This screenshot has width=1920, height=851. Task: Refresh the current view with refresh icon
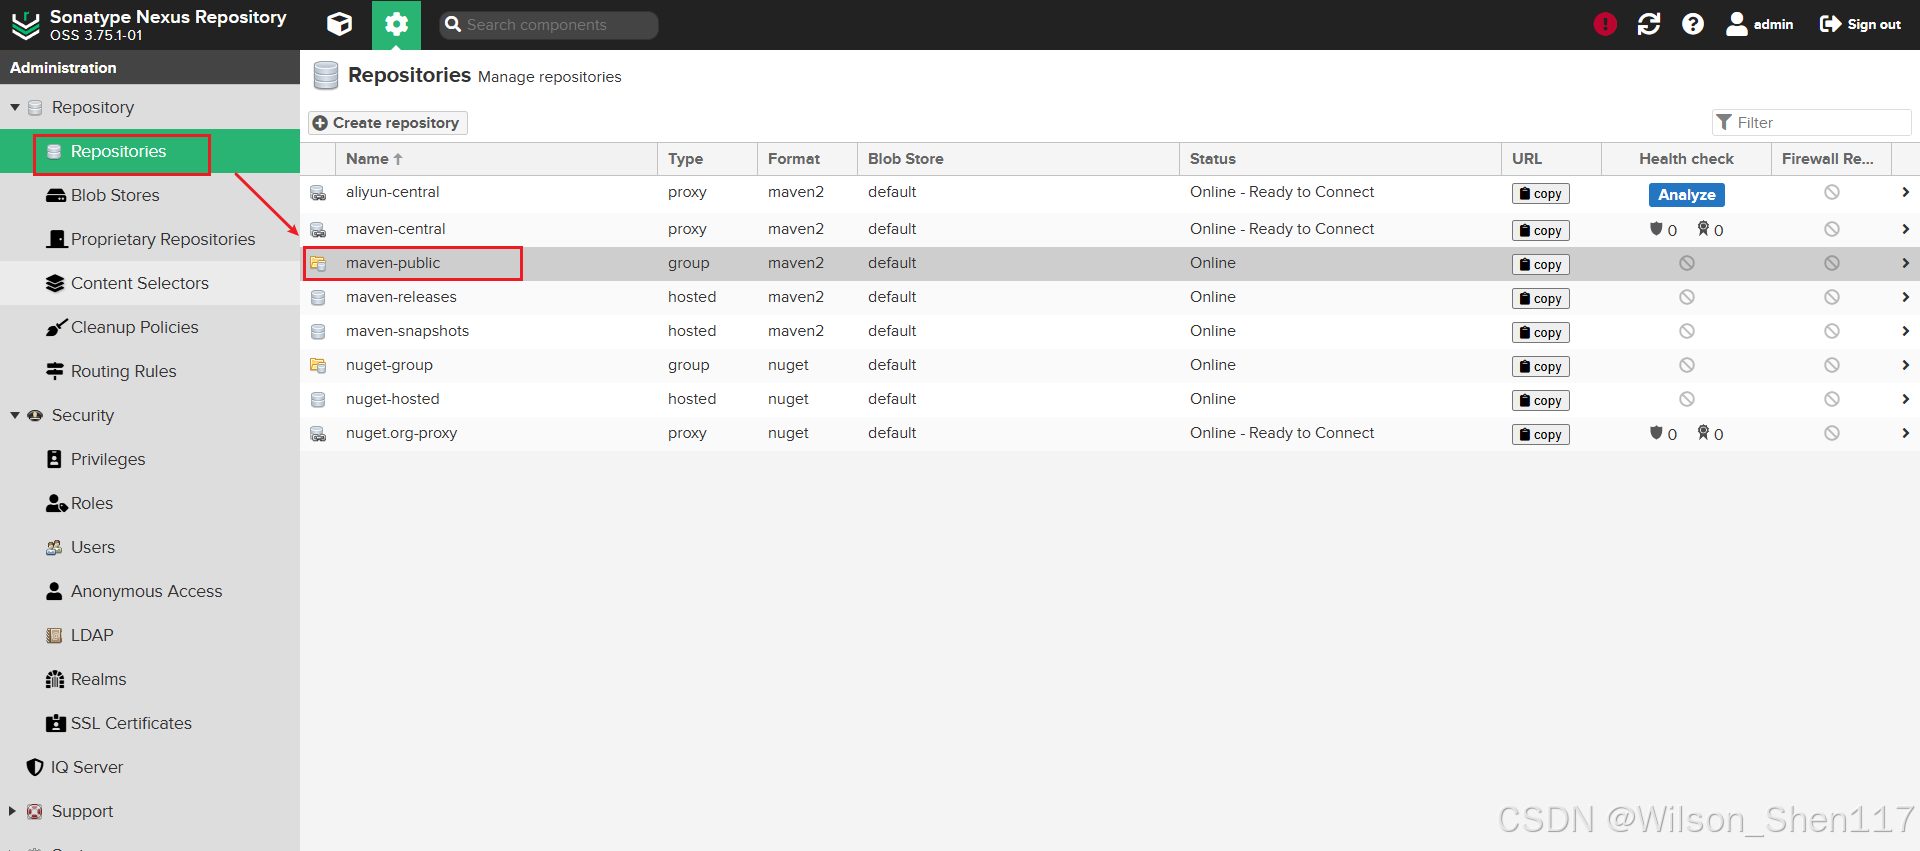(1649, 24)
